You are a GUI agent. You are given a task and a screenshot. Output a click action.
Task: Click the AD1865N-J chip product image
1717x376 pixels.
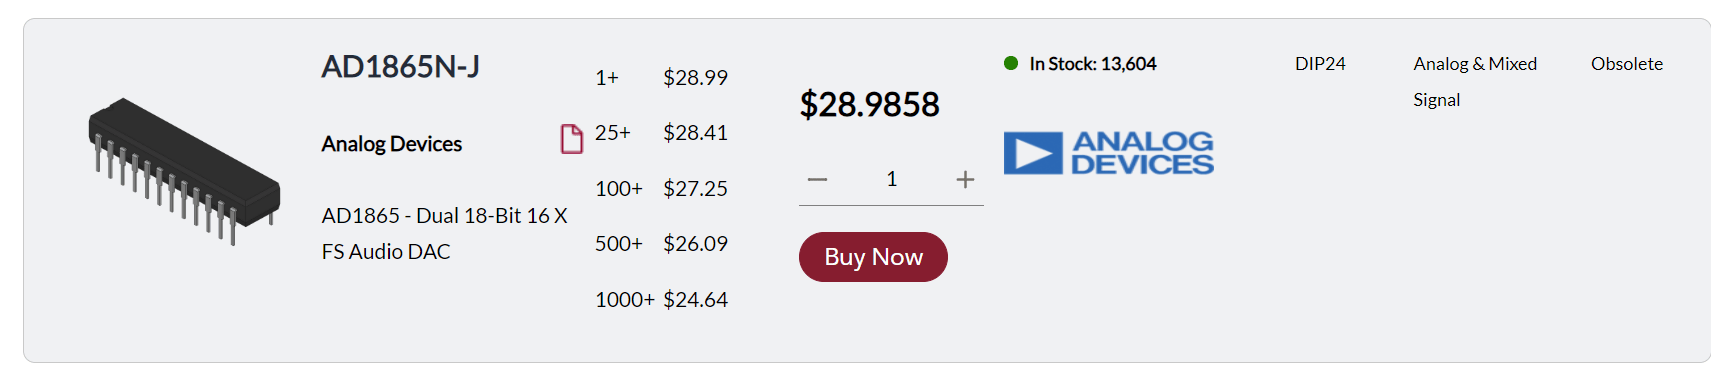tap(184, 171)
